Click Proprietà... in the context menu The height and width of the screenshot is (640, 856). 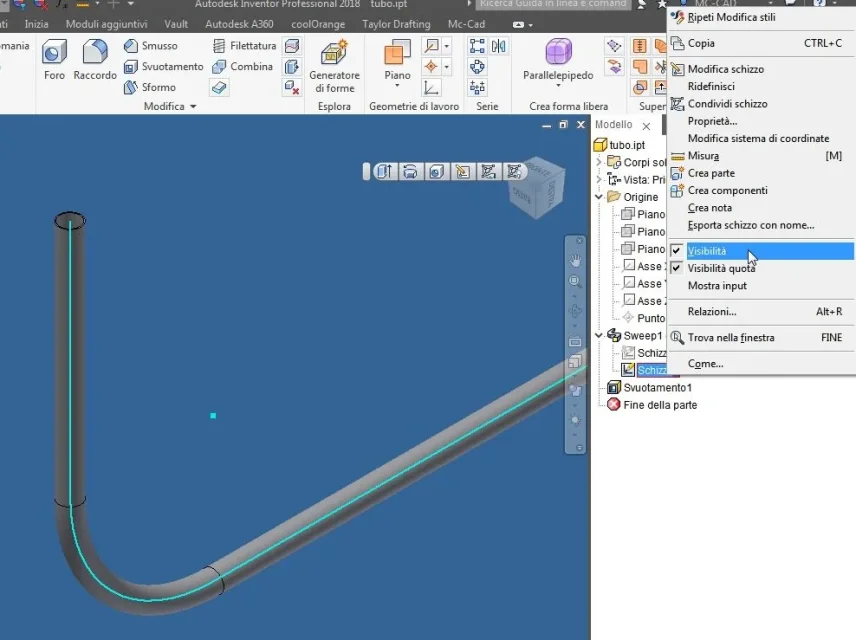[x=712, y=121]
